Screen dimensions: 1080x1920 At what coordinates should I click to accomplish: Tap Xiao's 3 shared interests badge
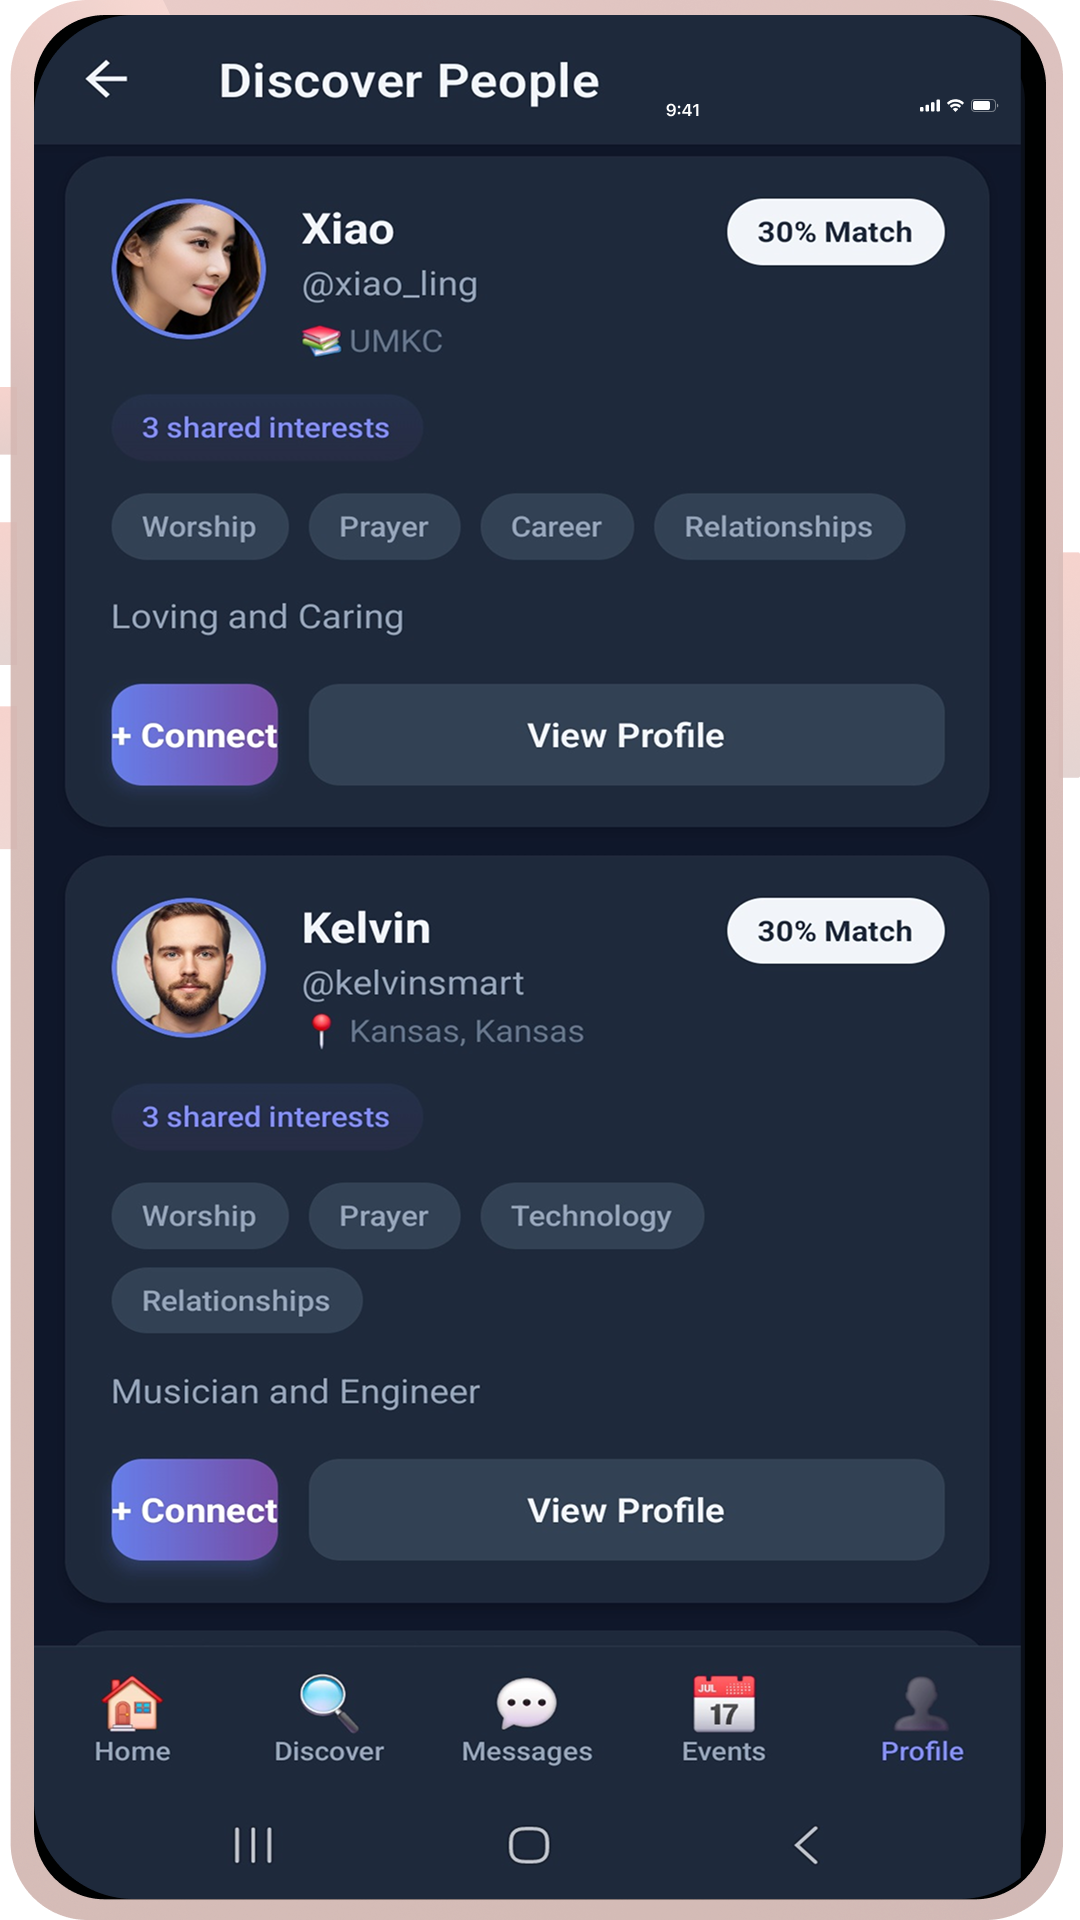[267, 427]
